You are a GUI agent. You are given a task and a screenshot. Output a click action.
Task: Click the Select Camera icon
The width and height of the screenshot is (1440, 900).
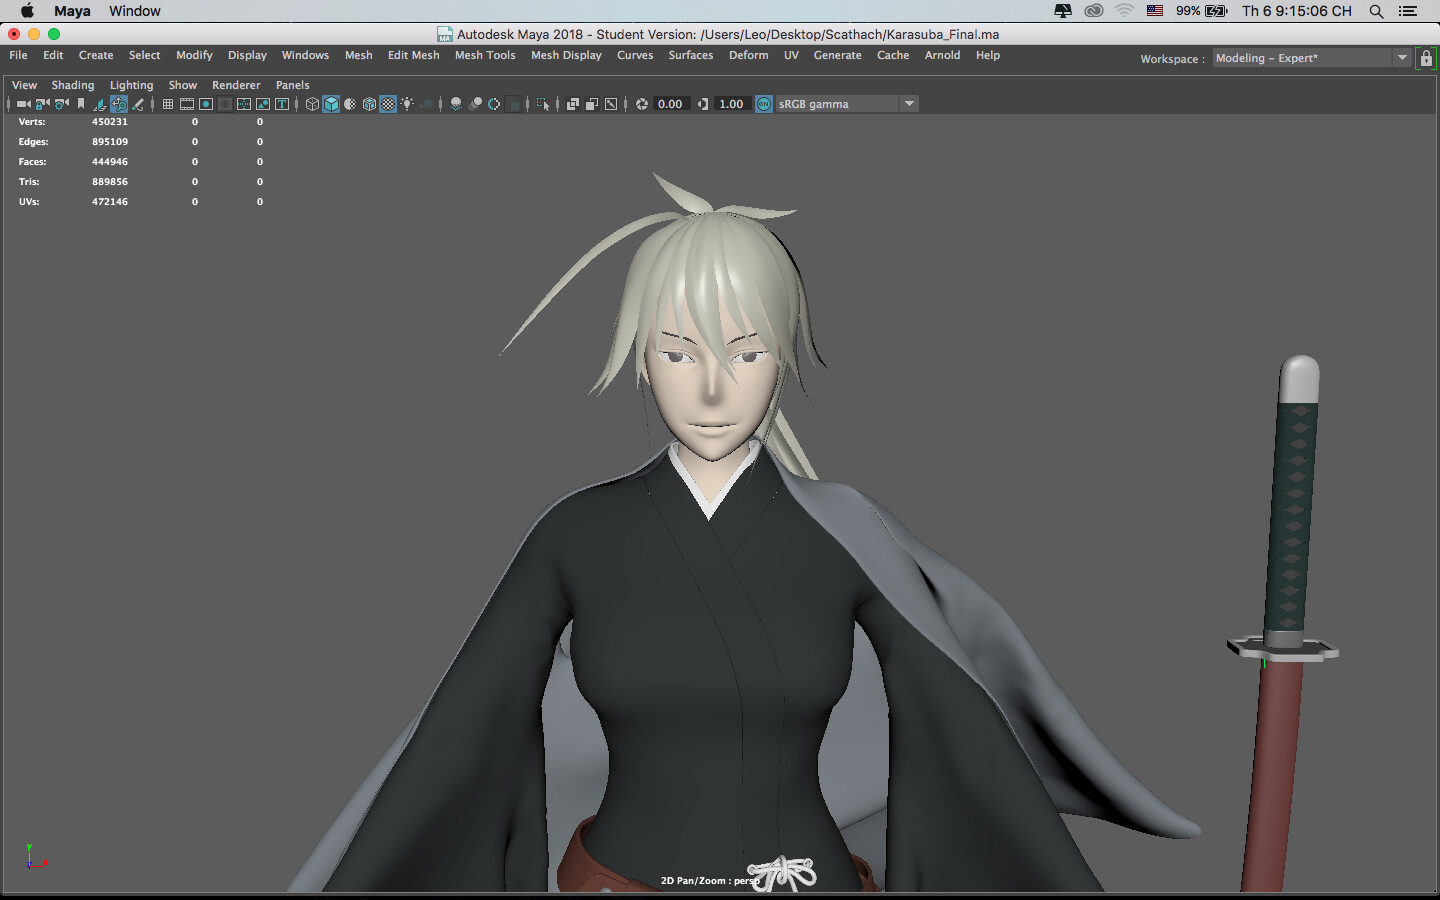click(x=23, y=104)
